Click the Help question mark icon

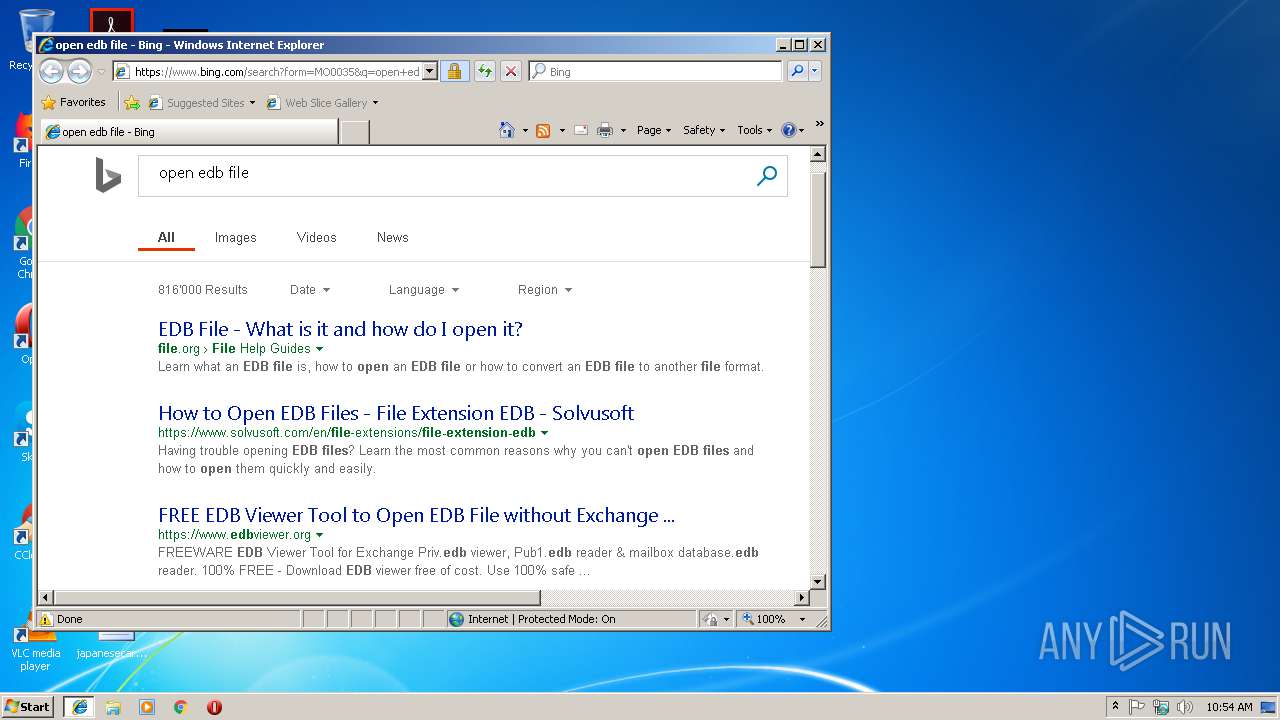click(x=788, y=130)
